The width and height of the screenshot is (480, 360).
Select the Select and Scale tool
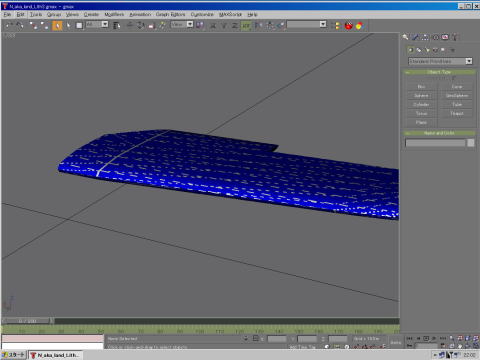coord(152,25)
